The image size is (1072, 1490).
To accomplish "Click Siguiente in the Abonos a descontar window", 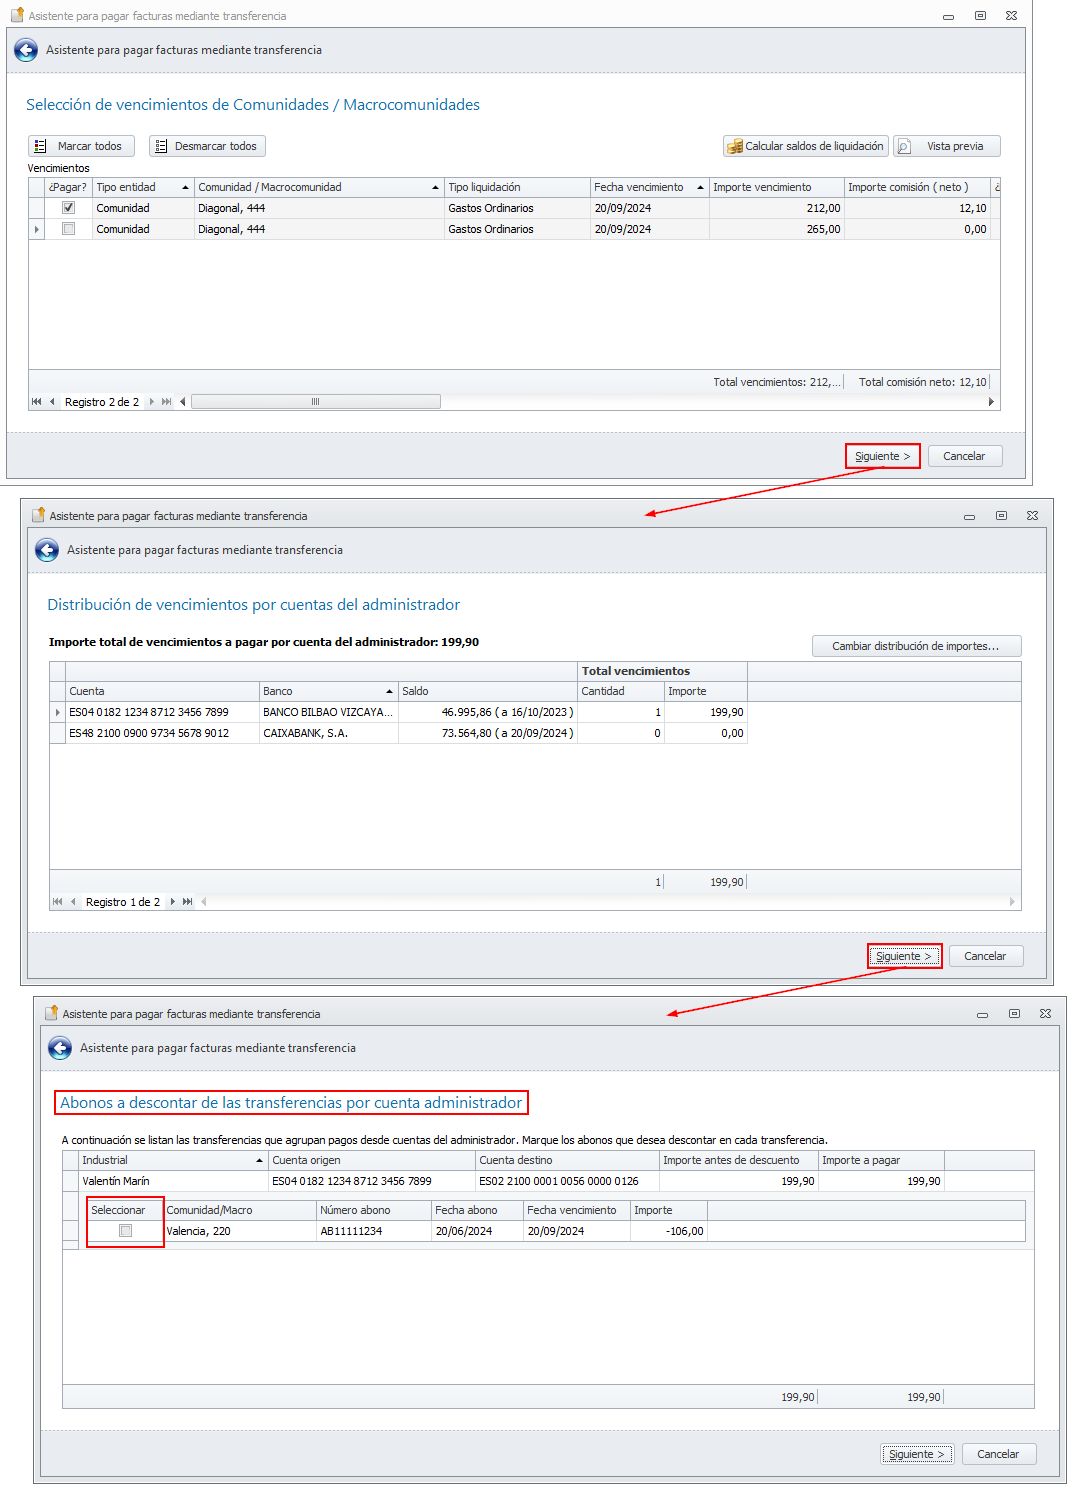I will point(917,1454).
